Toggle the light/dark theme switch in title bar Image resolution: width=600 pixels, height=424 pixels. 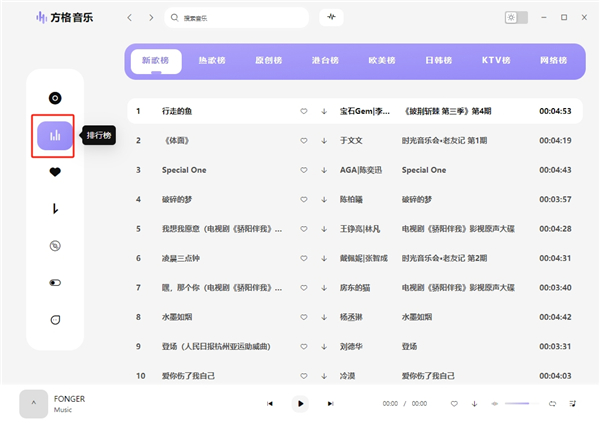coord(515,18)
